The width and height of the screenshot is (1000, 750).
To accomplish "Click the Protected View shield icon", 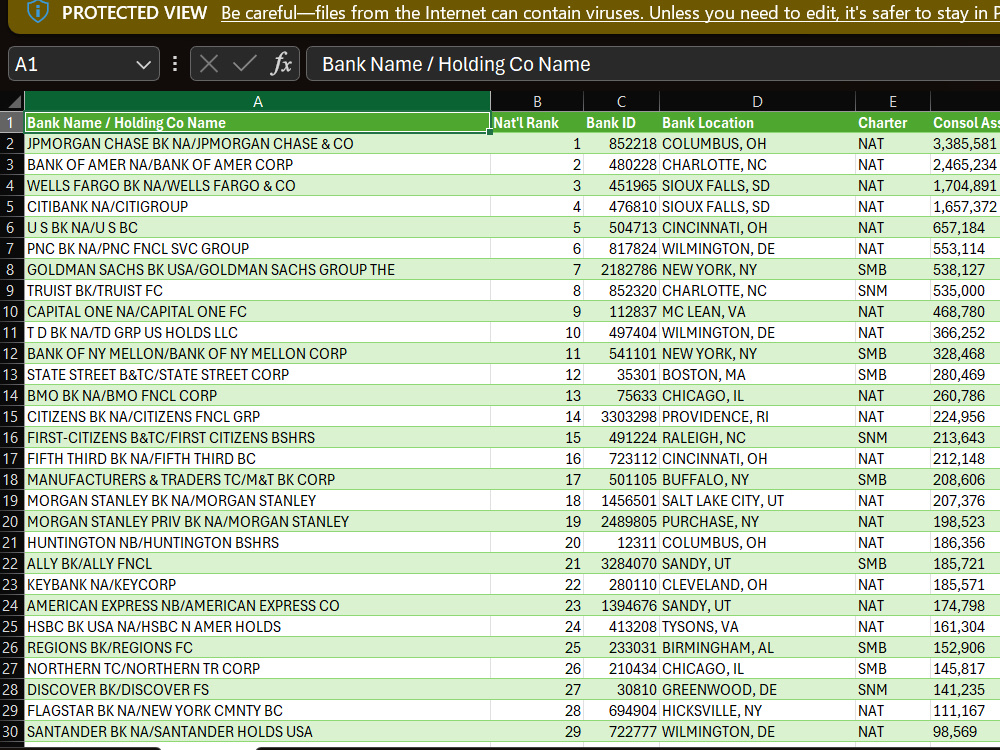I will tap(38, 11).
